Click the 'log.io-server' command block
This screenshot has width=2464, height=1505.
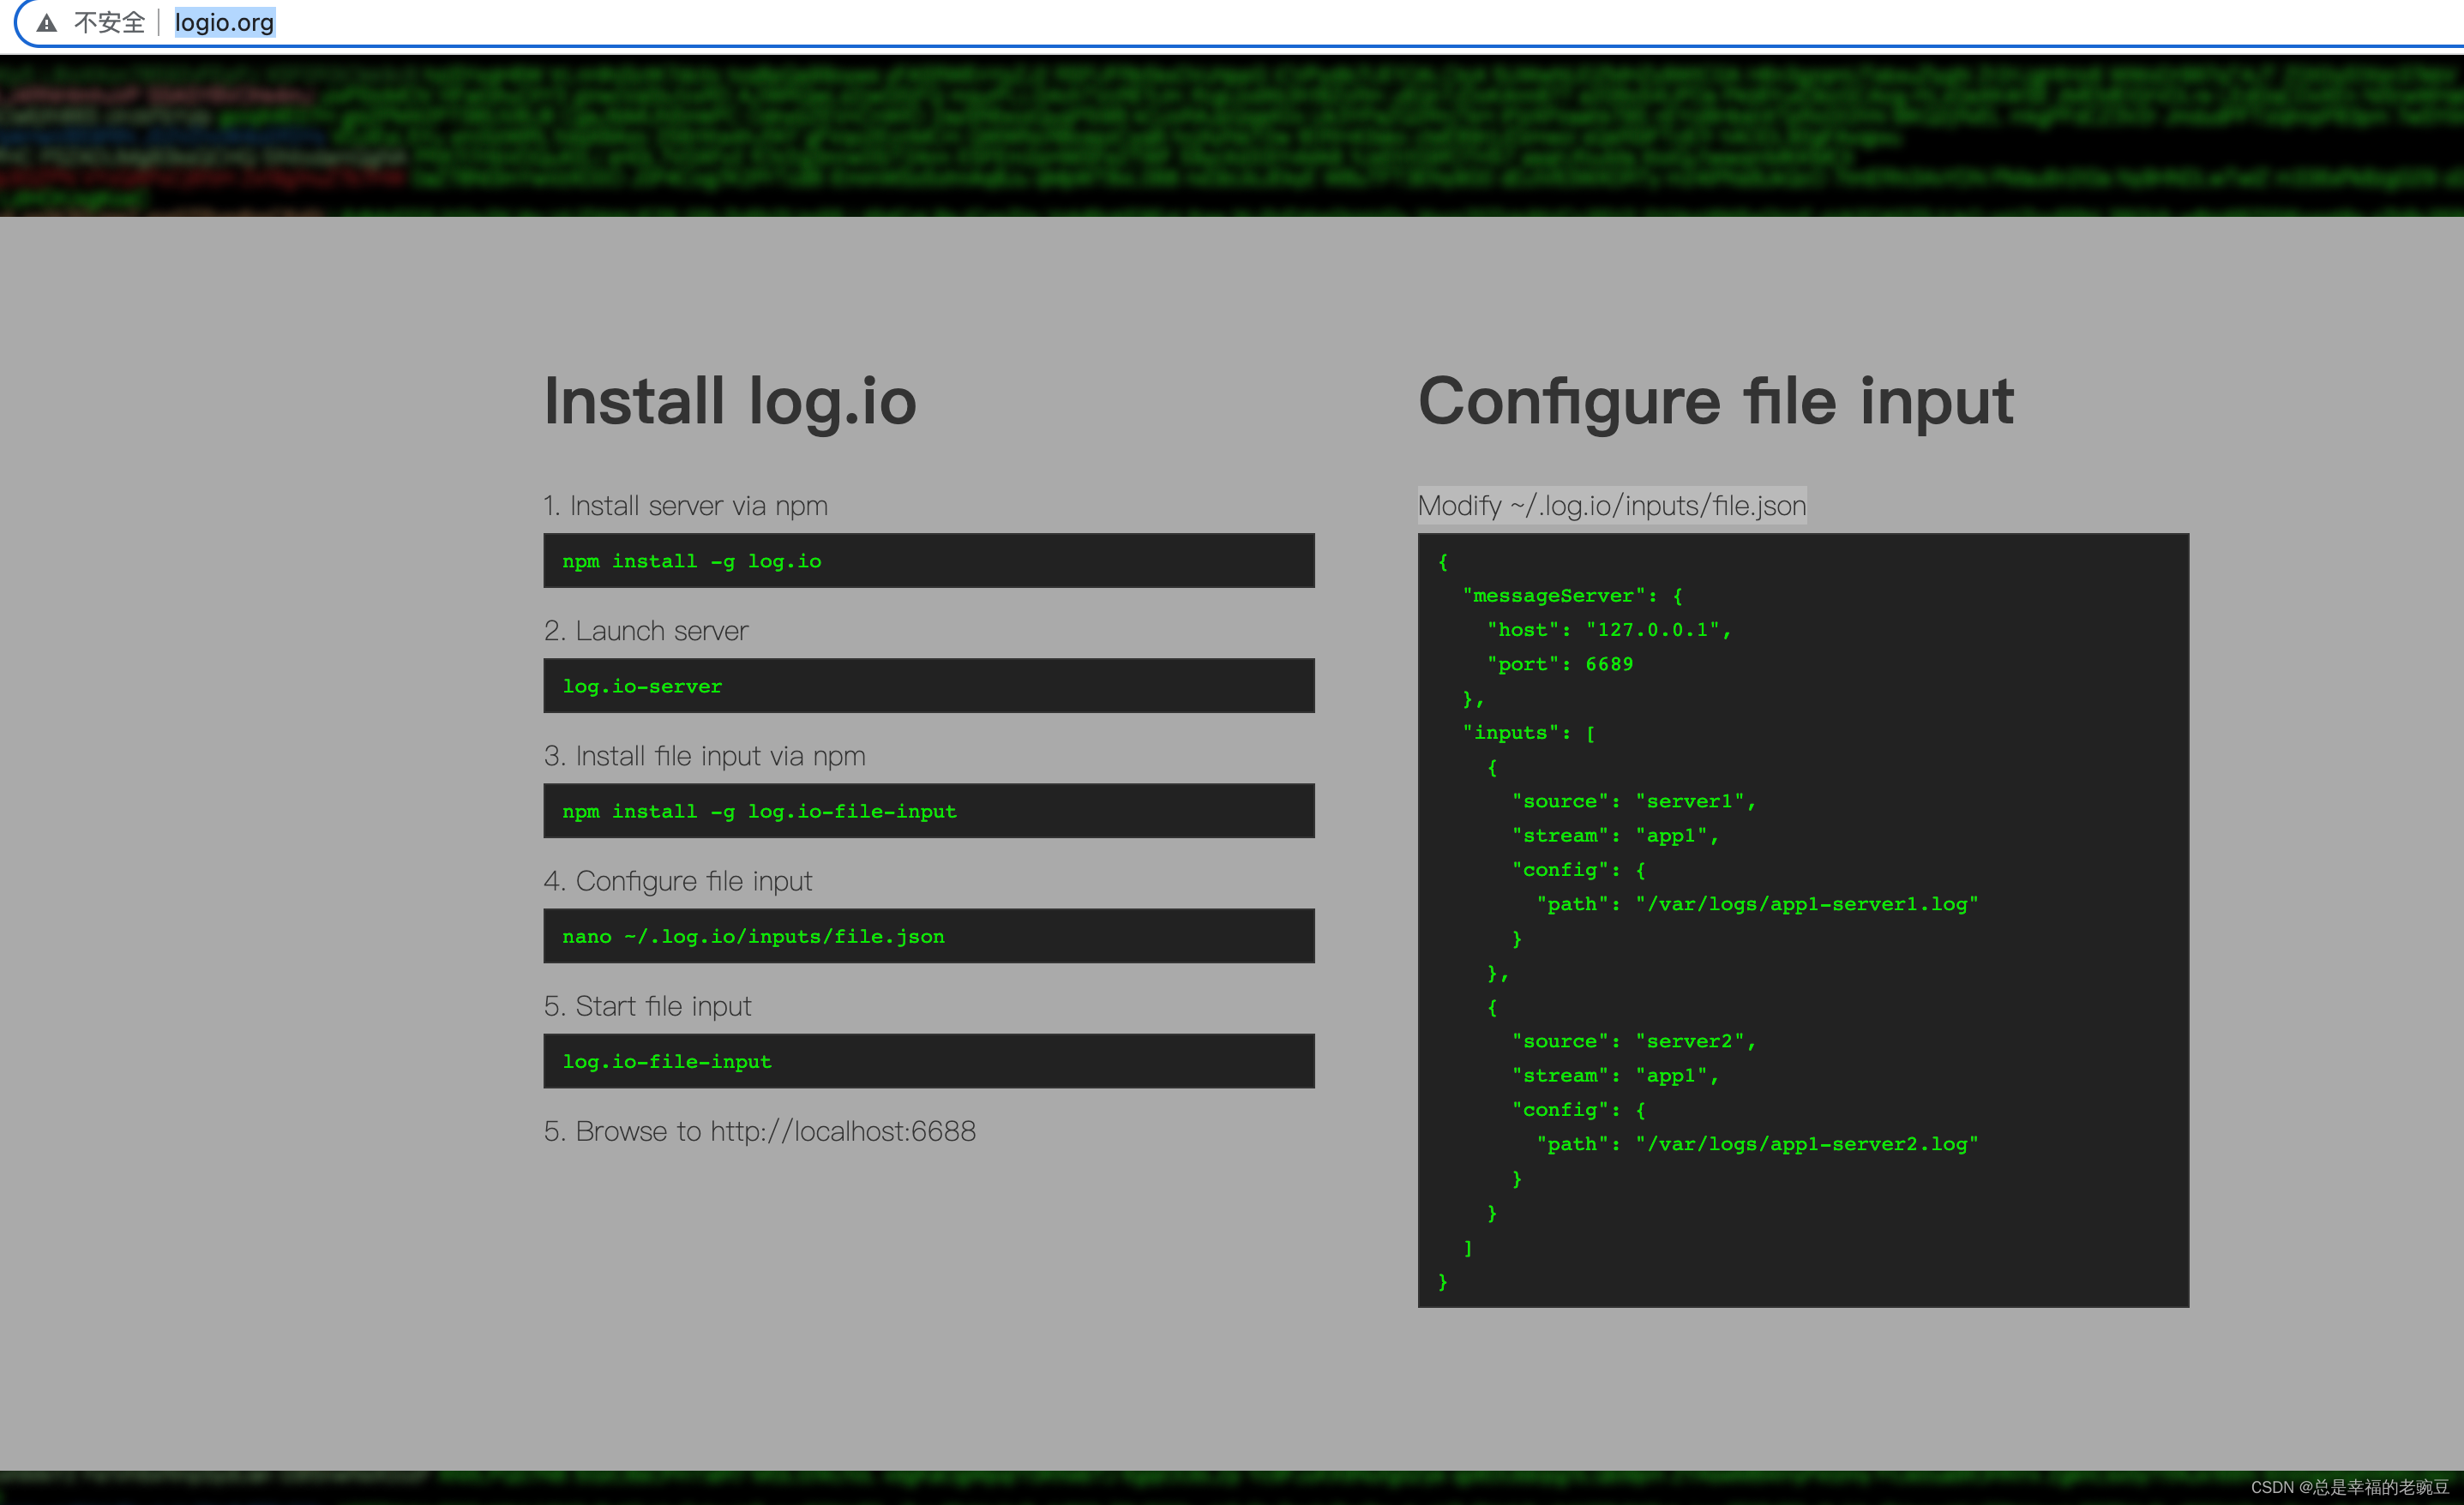929,686
